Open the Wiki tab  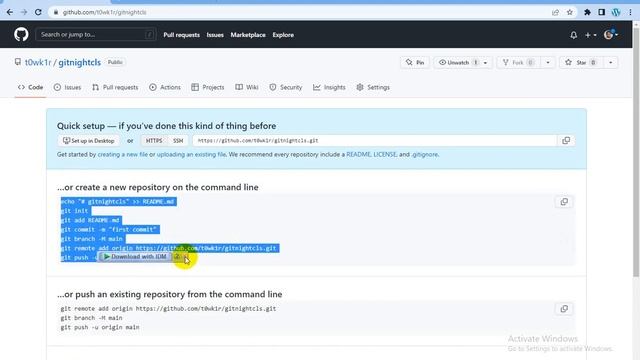247,87
